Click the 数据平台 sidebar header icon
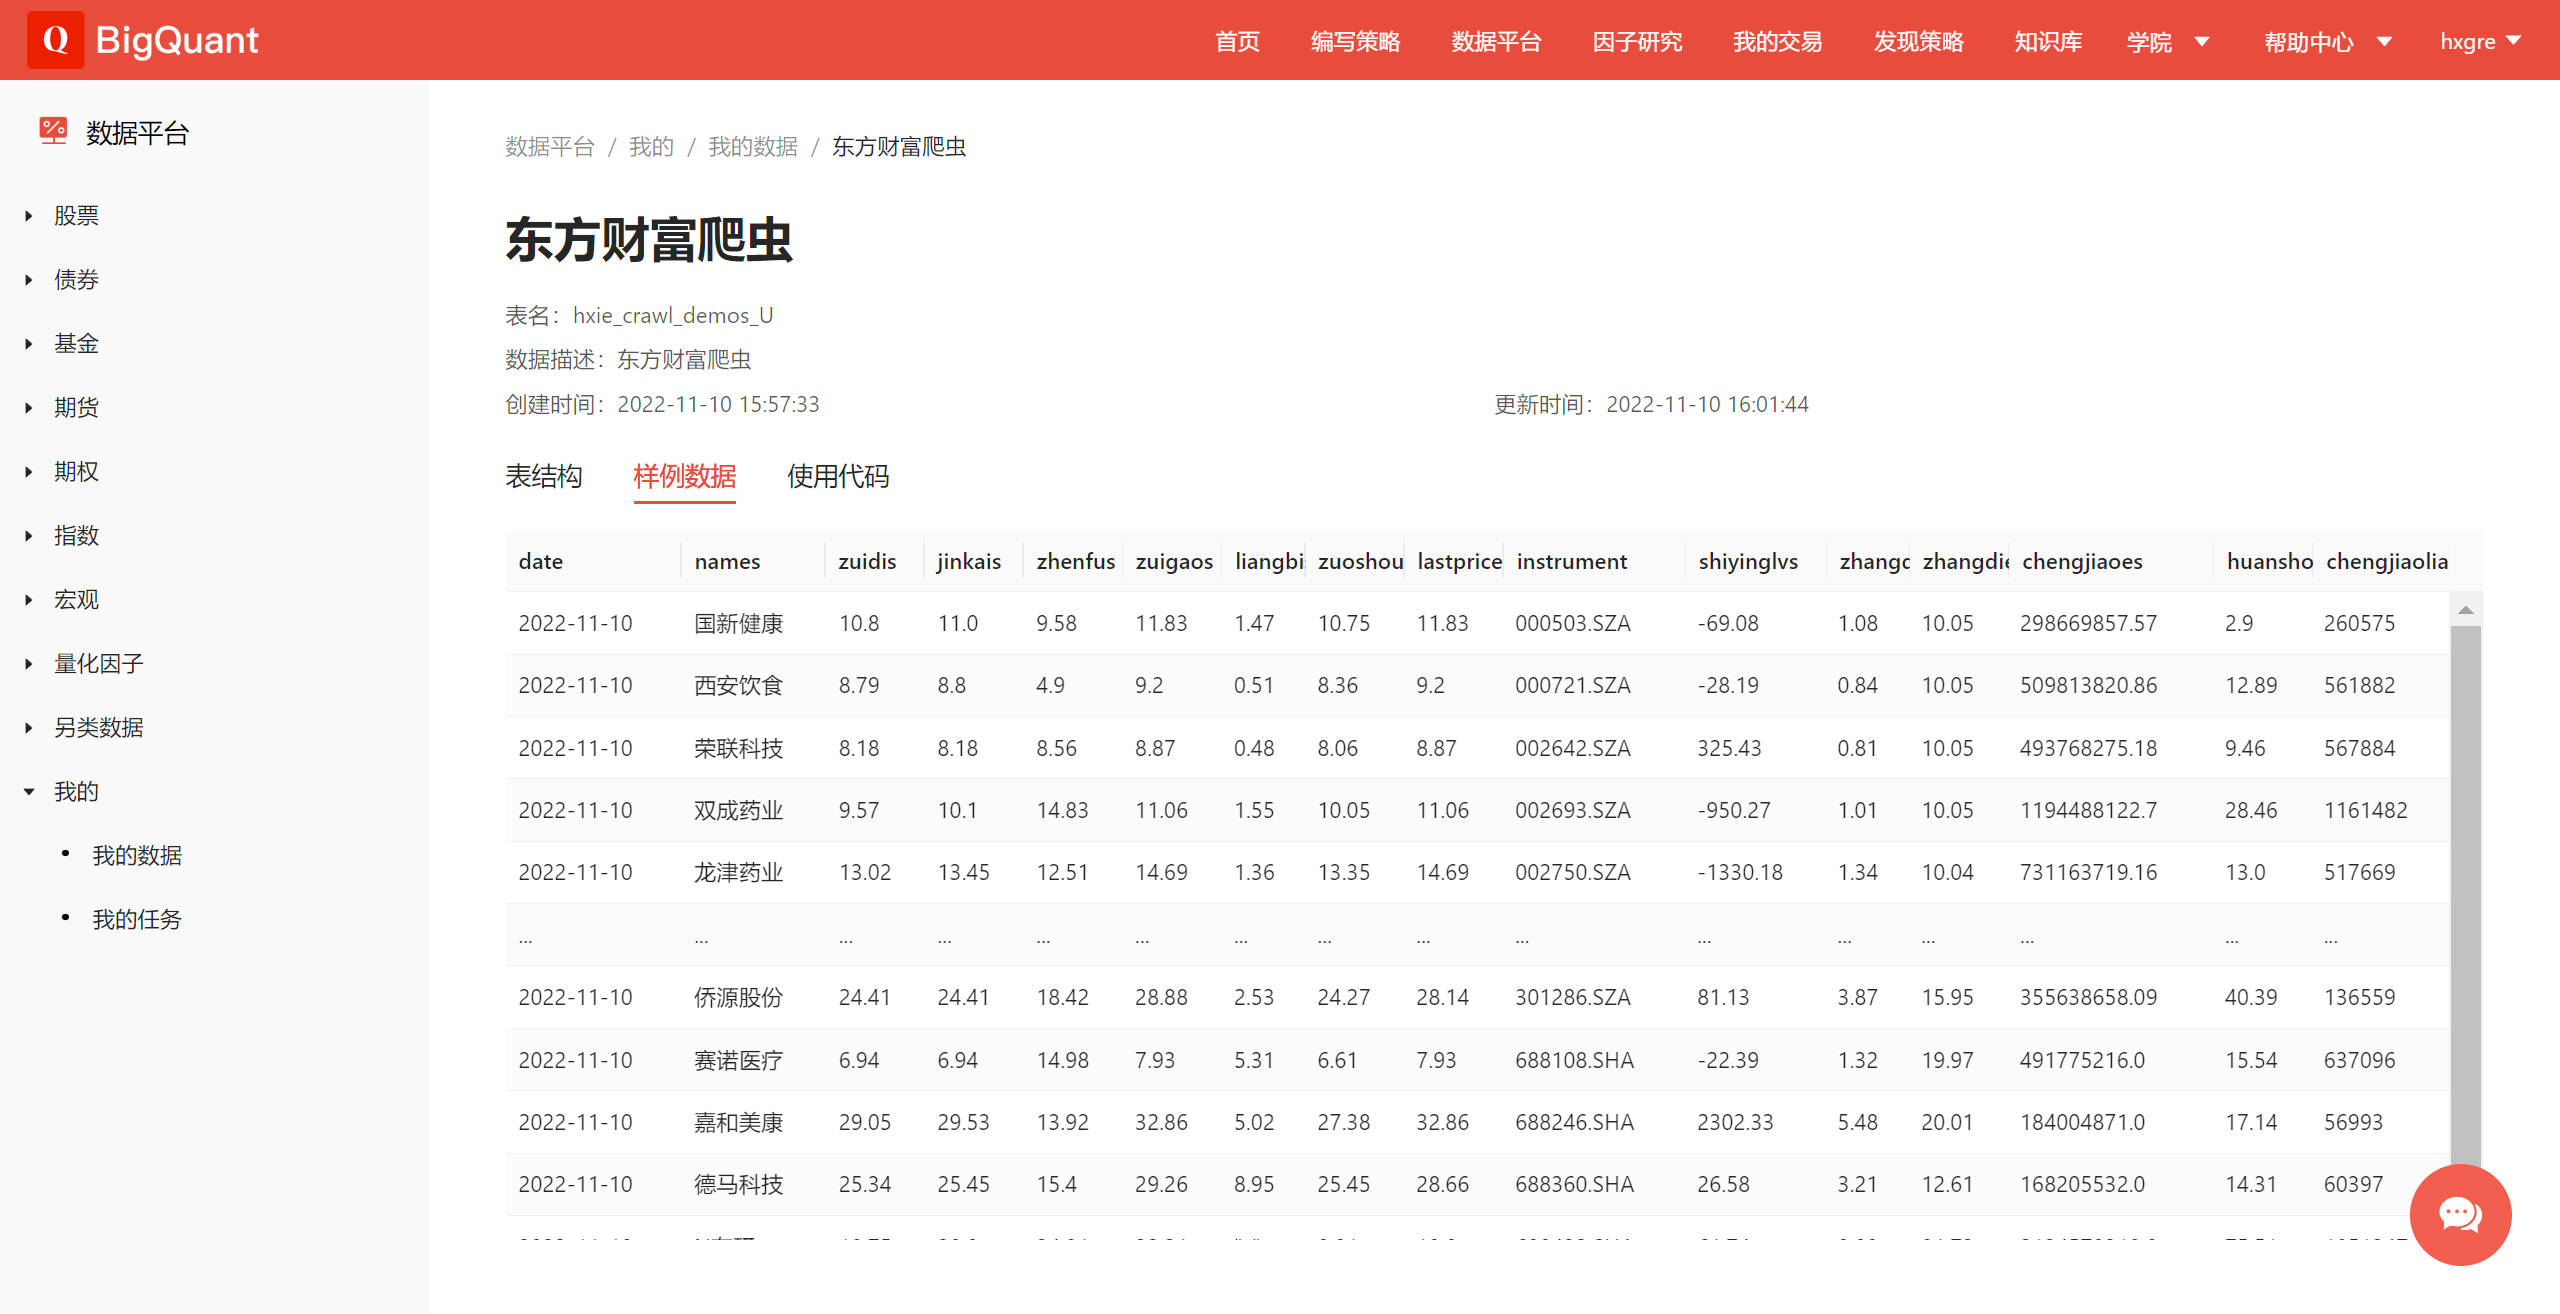 click(x=53, y=131)
